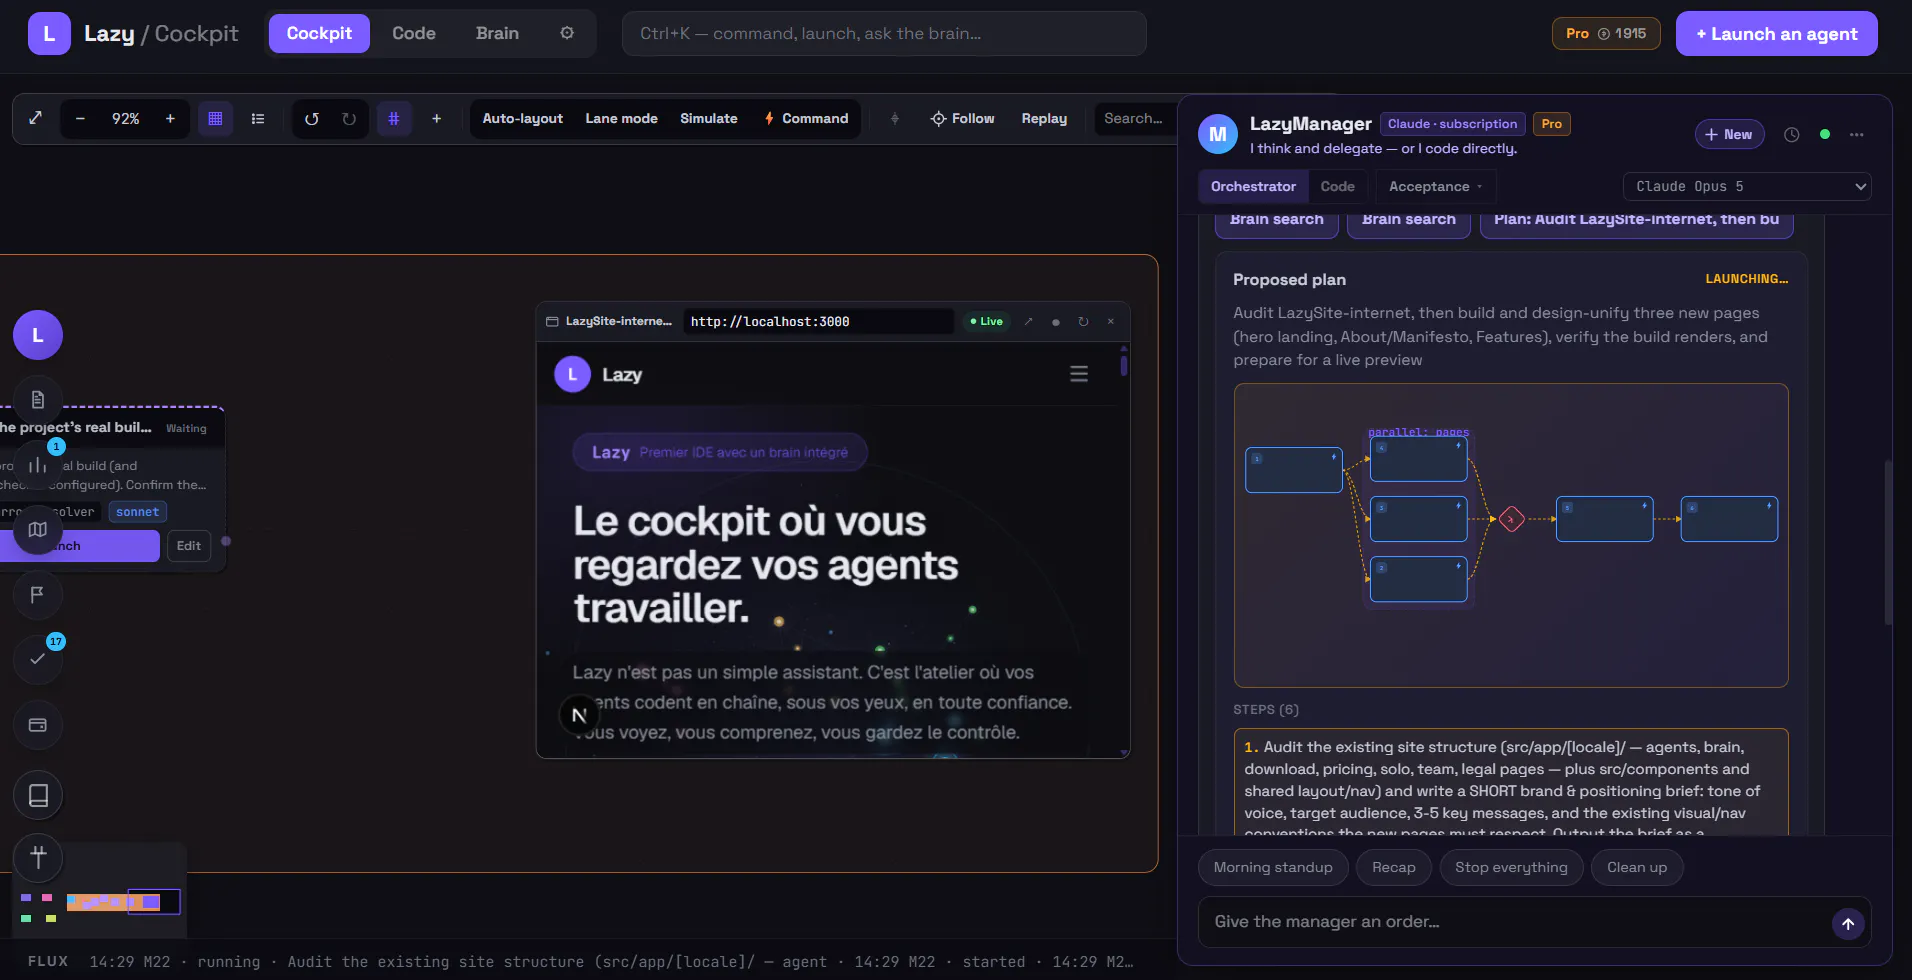Screen dimensions: 1912x980
Task: Click the fullscreen expand arrows icon
Action: pos(35,118)
